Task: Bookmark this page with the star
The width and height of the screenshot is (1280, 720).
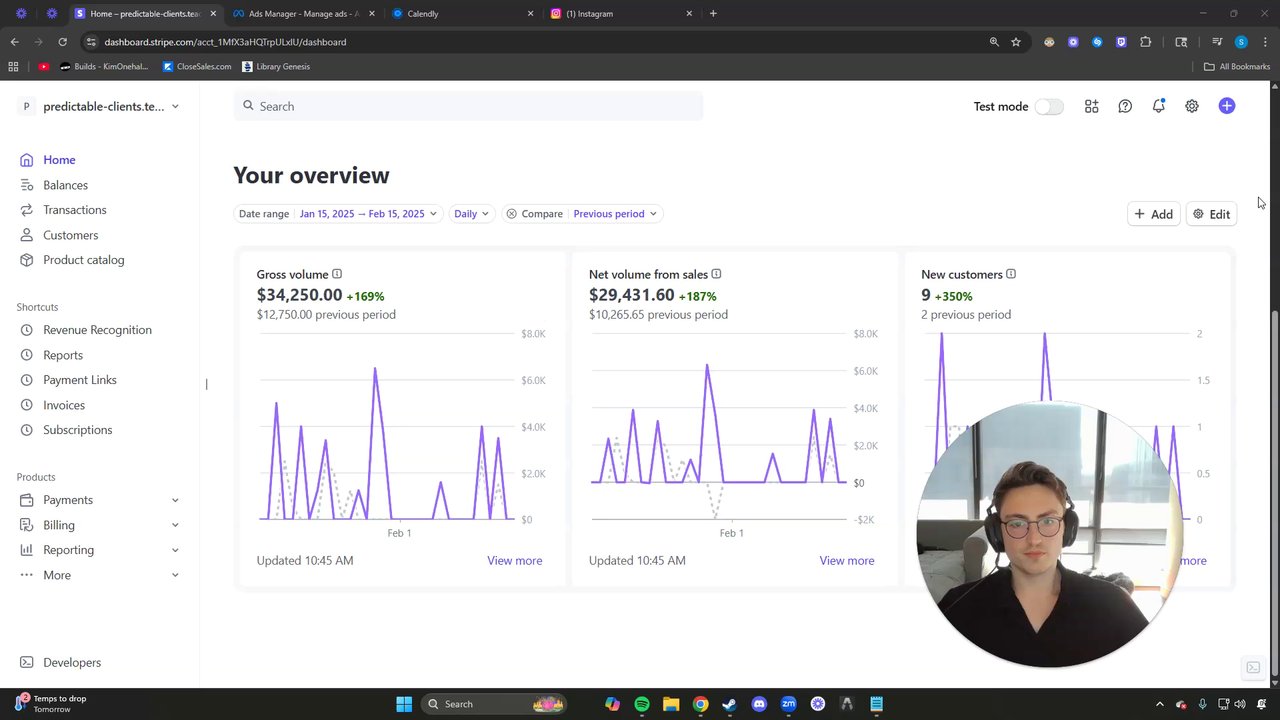Action: pyautogui.click(x=1016, y=42)
